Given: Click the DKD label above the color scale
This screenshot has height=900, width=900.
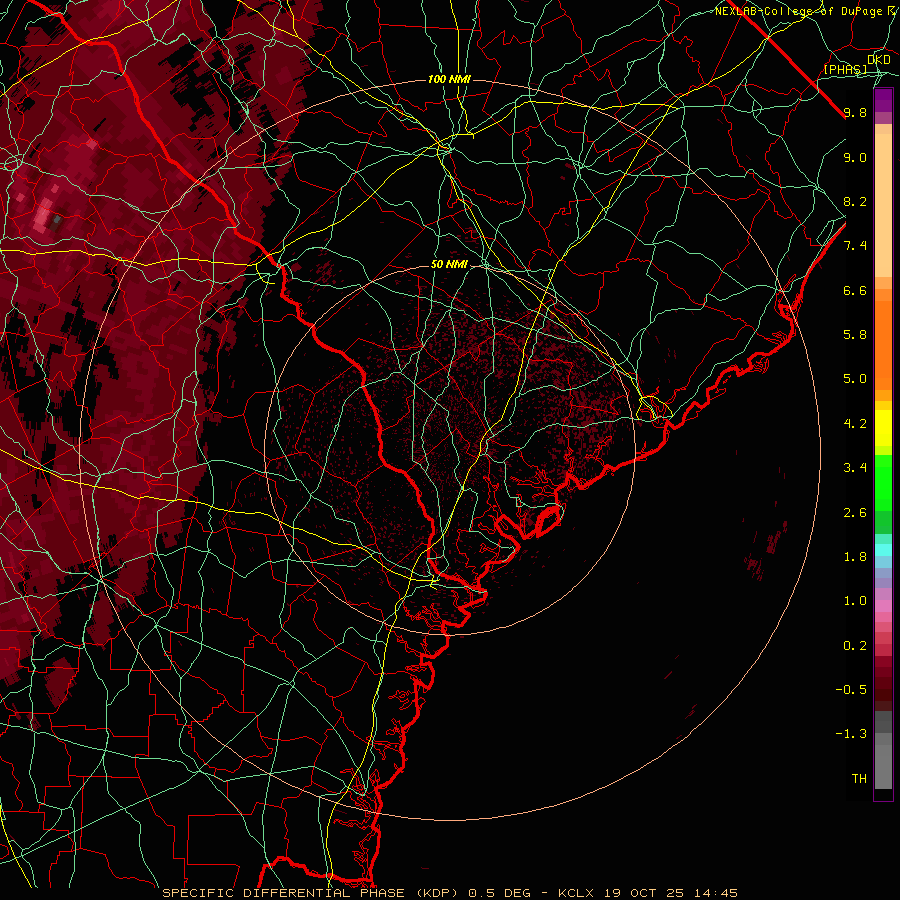Looking at the screenshot, I should (879, 59).
